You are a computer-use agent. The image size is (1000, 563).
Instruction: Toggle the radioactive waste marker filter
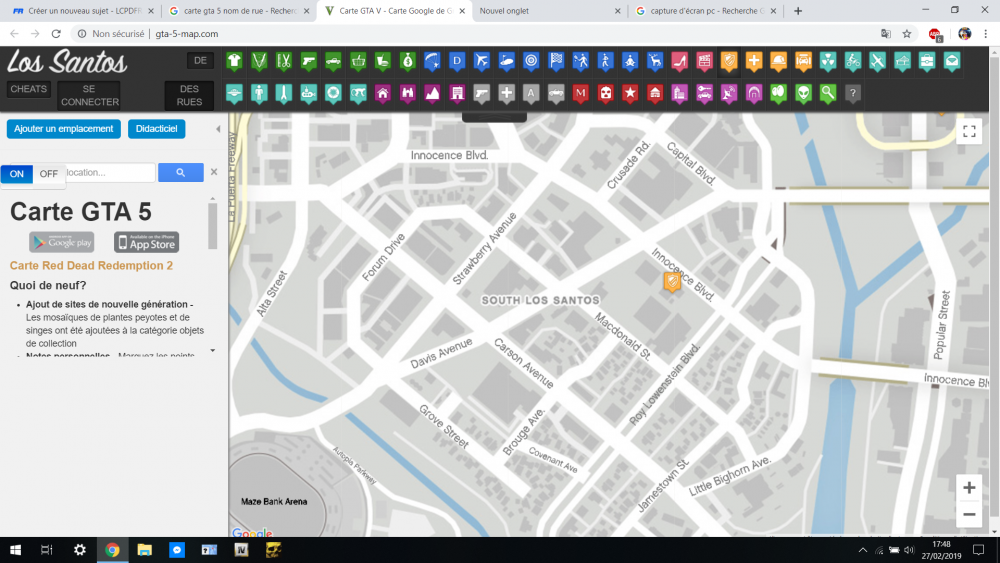click(828, 62)
